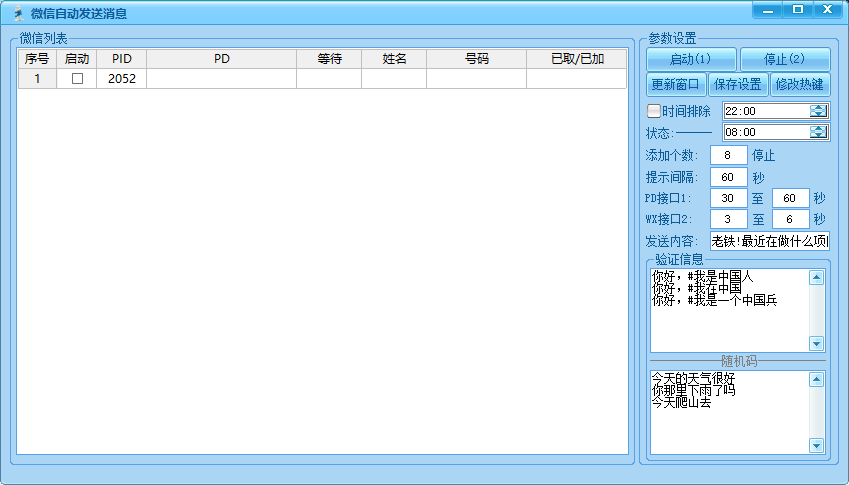Click the 号码 column header
The width and height of the screenshot is (849, 485).
coord(476,58)
